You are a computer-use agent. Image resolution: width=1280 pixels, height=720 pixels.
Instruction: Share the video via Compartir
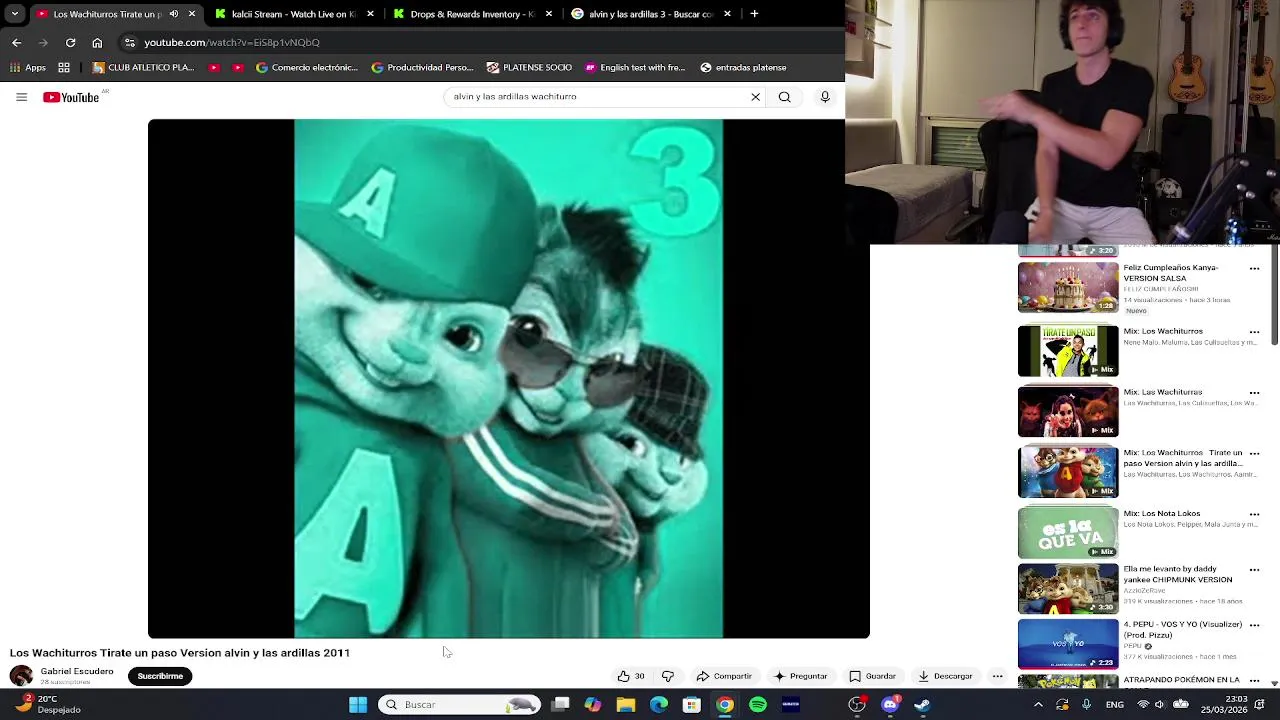[724, 676]
